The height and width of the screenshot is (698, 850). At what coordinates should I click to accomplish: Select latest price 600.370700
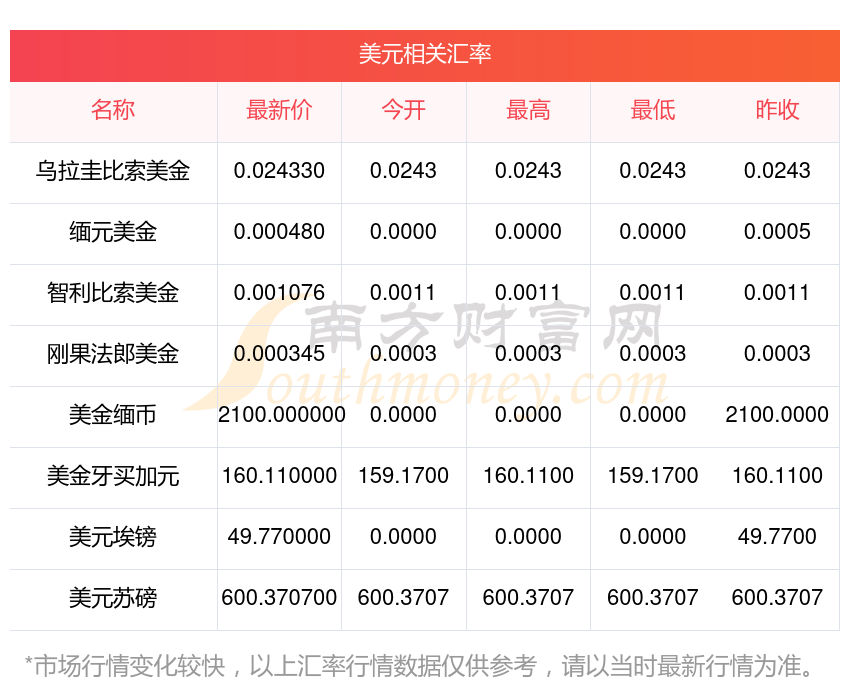click(279, 598)
